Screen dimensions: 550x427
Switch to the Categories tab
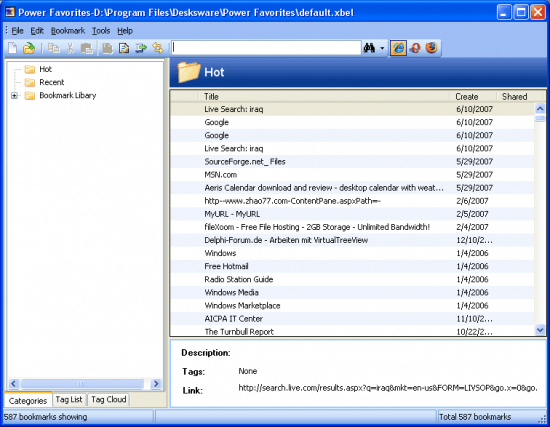click(28, 401)
